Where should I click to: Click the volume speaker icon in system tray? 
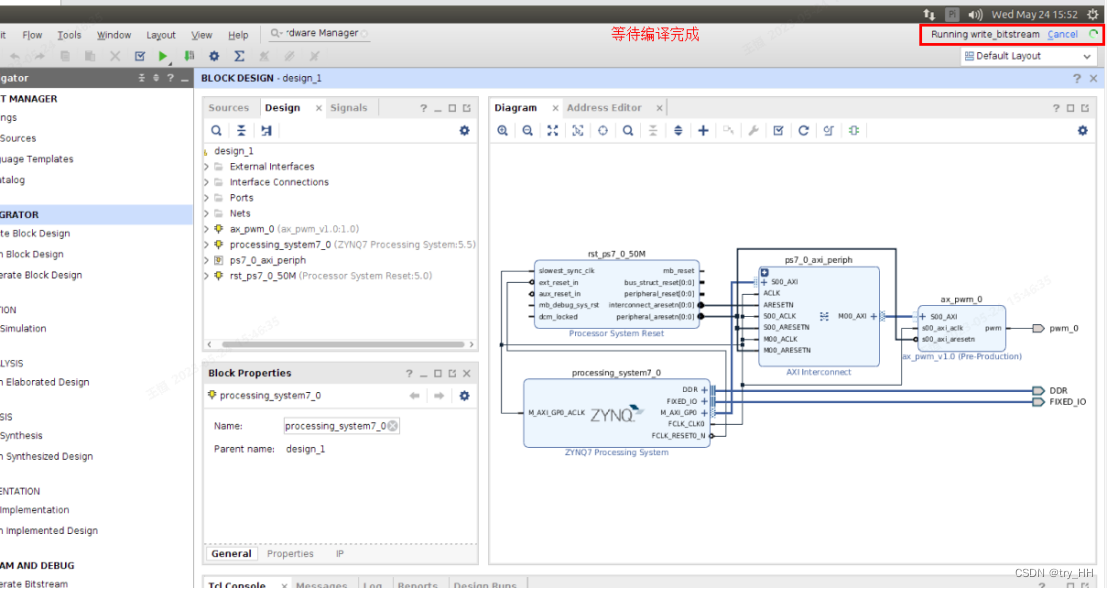tap(975, 14)
